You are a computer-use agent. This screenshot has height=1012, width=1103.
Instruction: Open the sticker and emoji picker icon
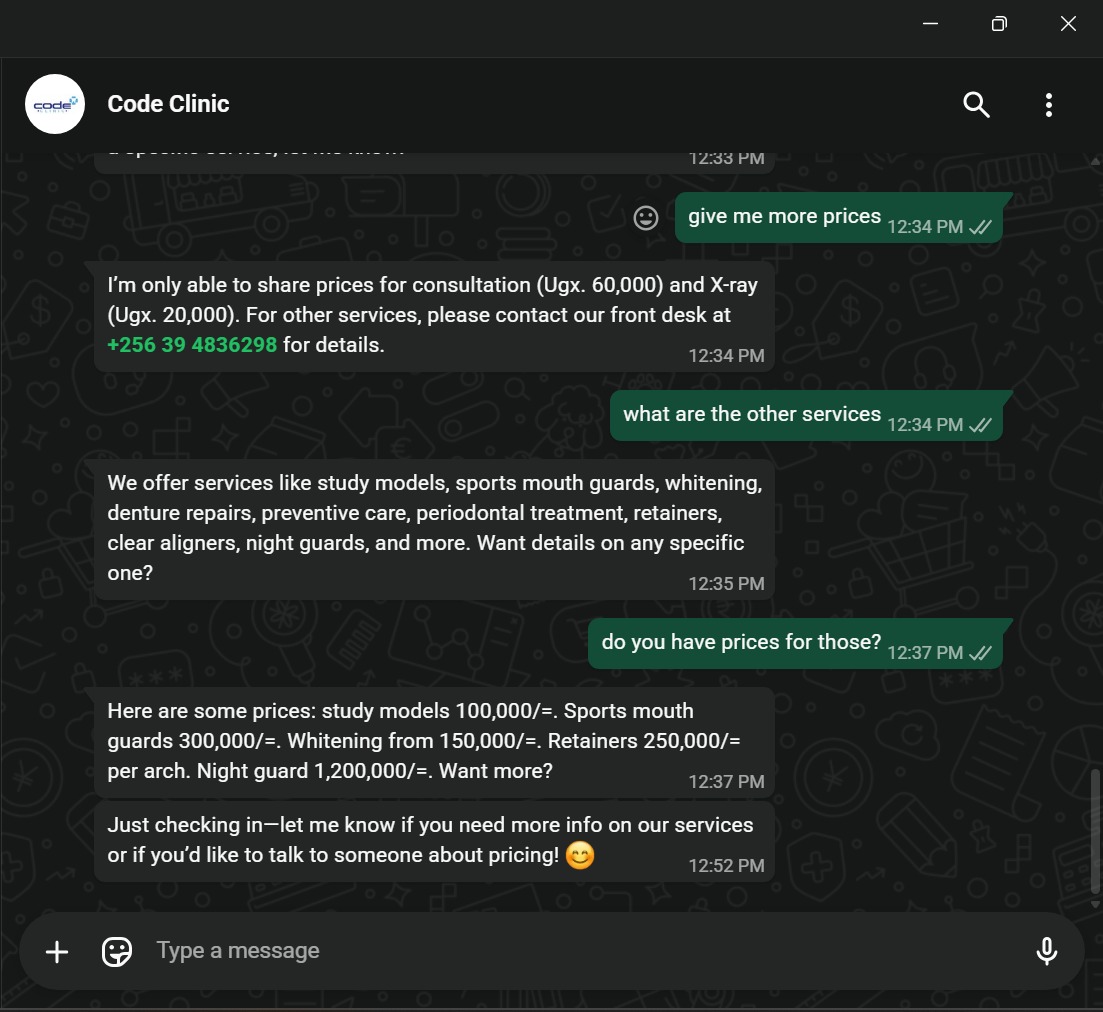click(x=117, y=951)
